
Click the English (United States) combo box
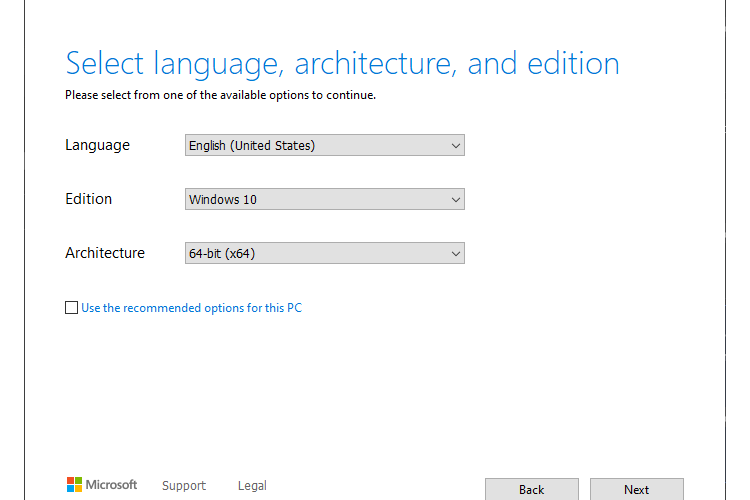tap(325, 145)
